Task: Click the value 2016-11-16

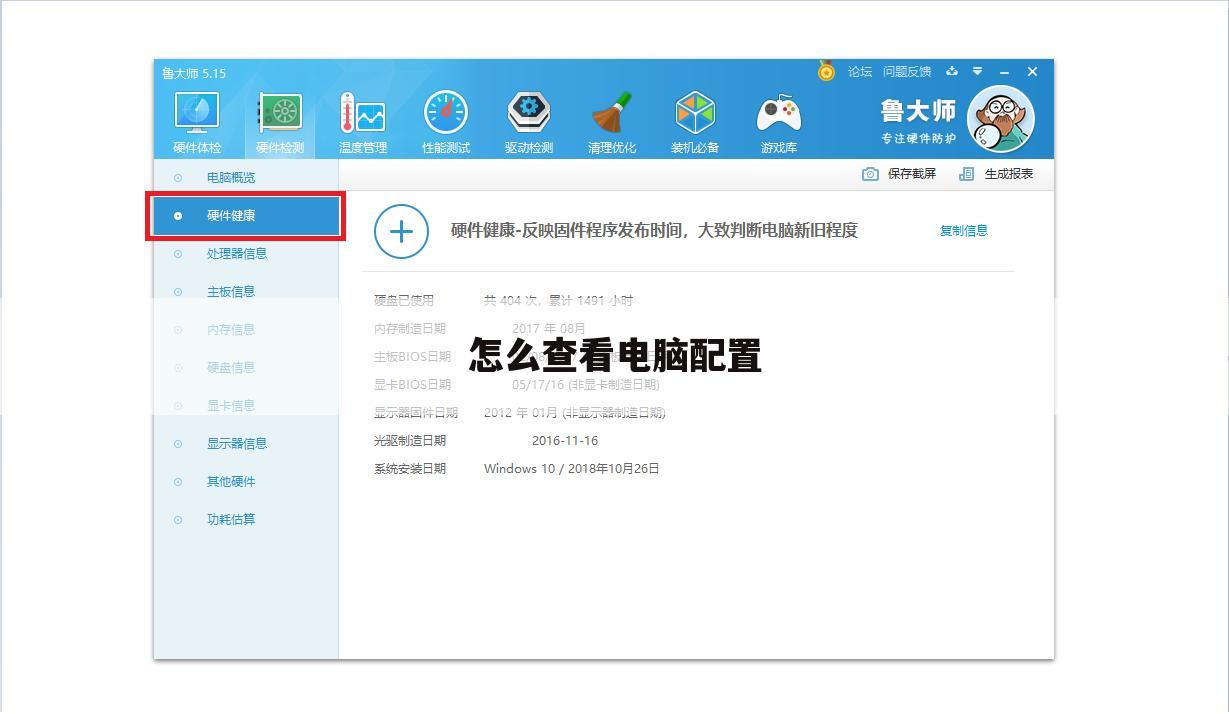Action: click(x=565, y=440)
